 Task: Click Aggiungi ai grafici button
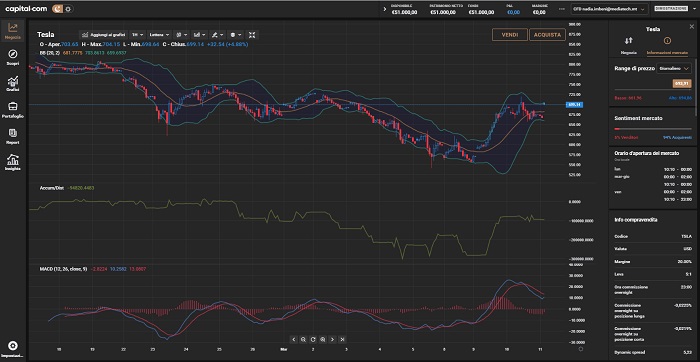pos(104,34)
